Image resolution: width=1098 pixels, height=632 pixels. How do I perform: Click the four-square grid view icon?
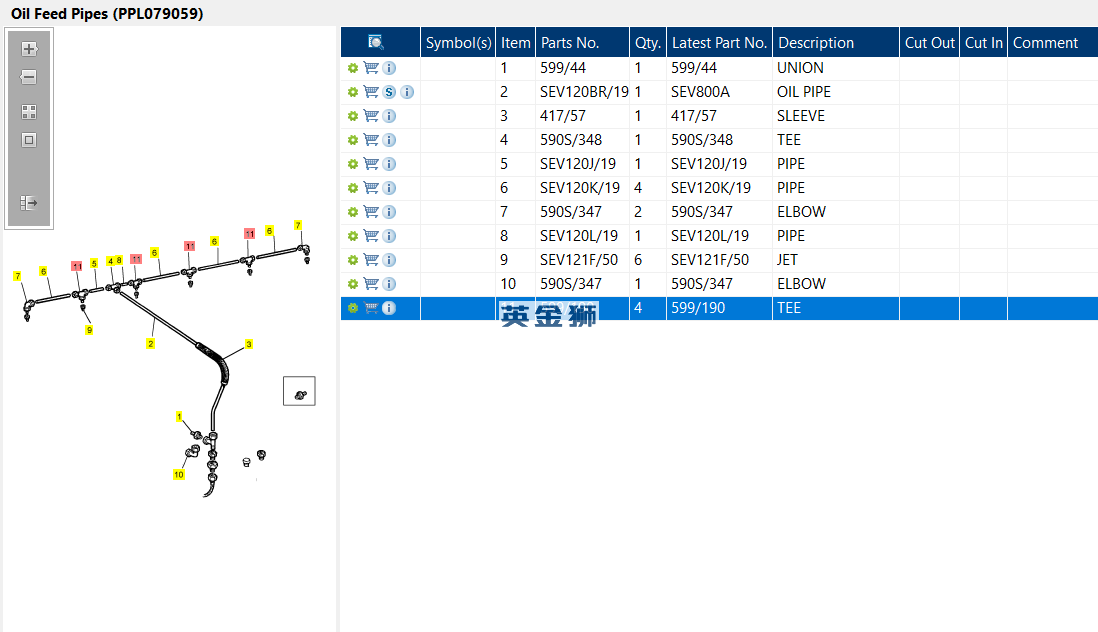click(x=29, y=112)
